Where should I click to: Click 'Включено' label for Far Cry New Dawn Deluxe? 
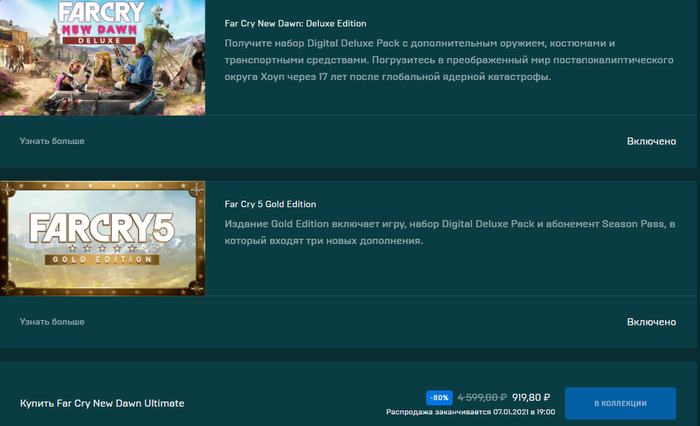[x=651, y=141]
